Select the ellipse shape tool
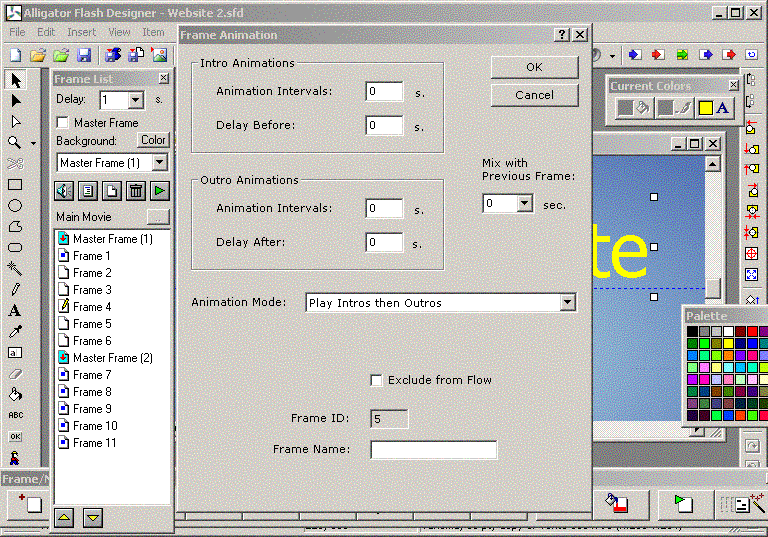768x537 pixels. point(15,206)
